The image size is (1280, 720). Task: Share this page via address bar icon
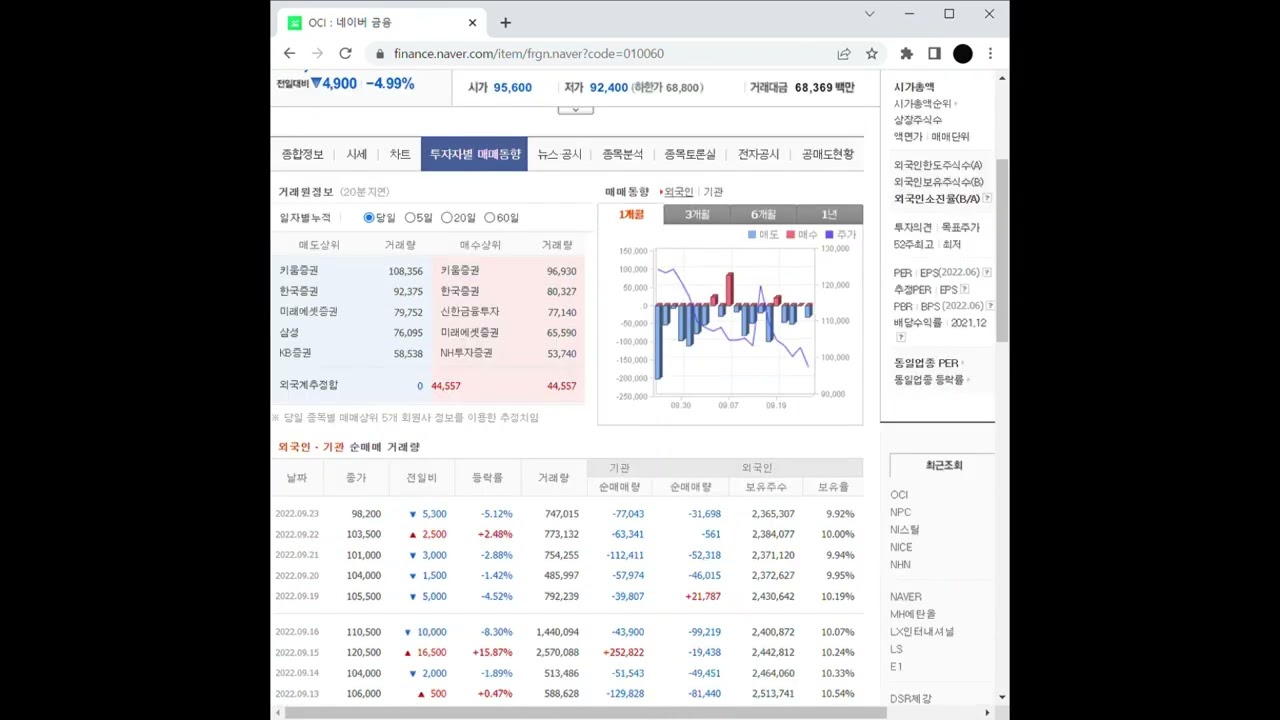844,54
